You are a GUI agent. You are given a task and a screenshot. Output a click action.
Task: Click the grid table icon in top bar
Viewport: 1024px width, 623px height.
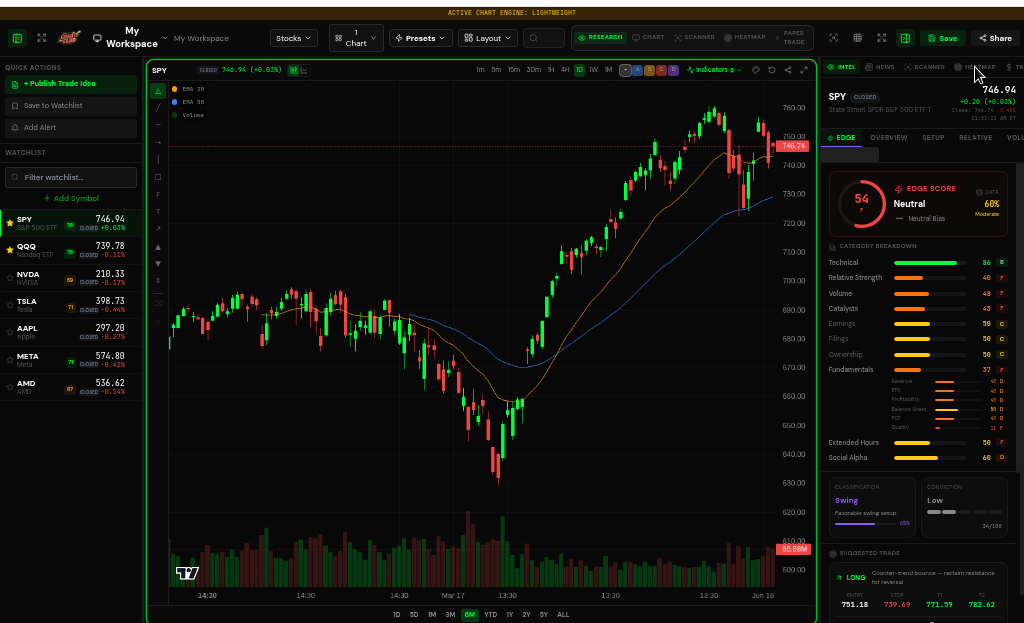coord(857,38)
